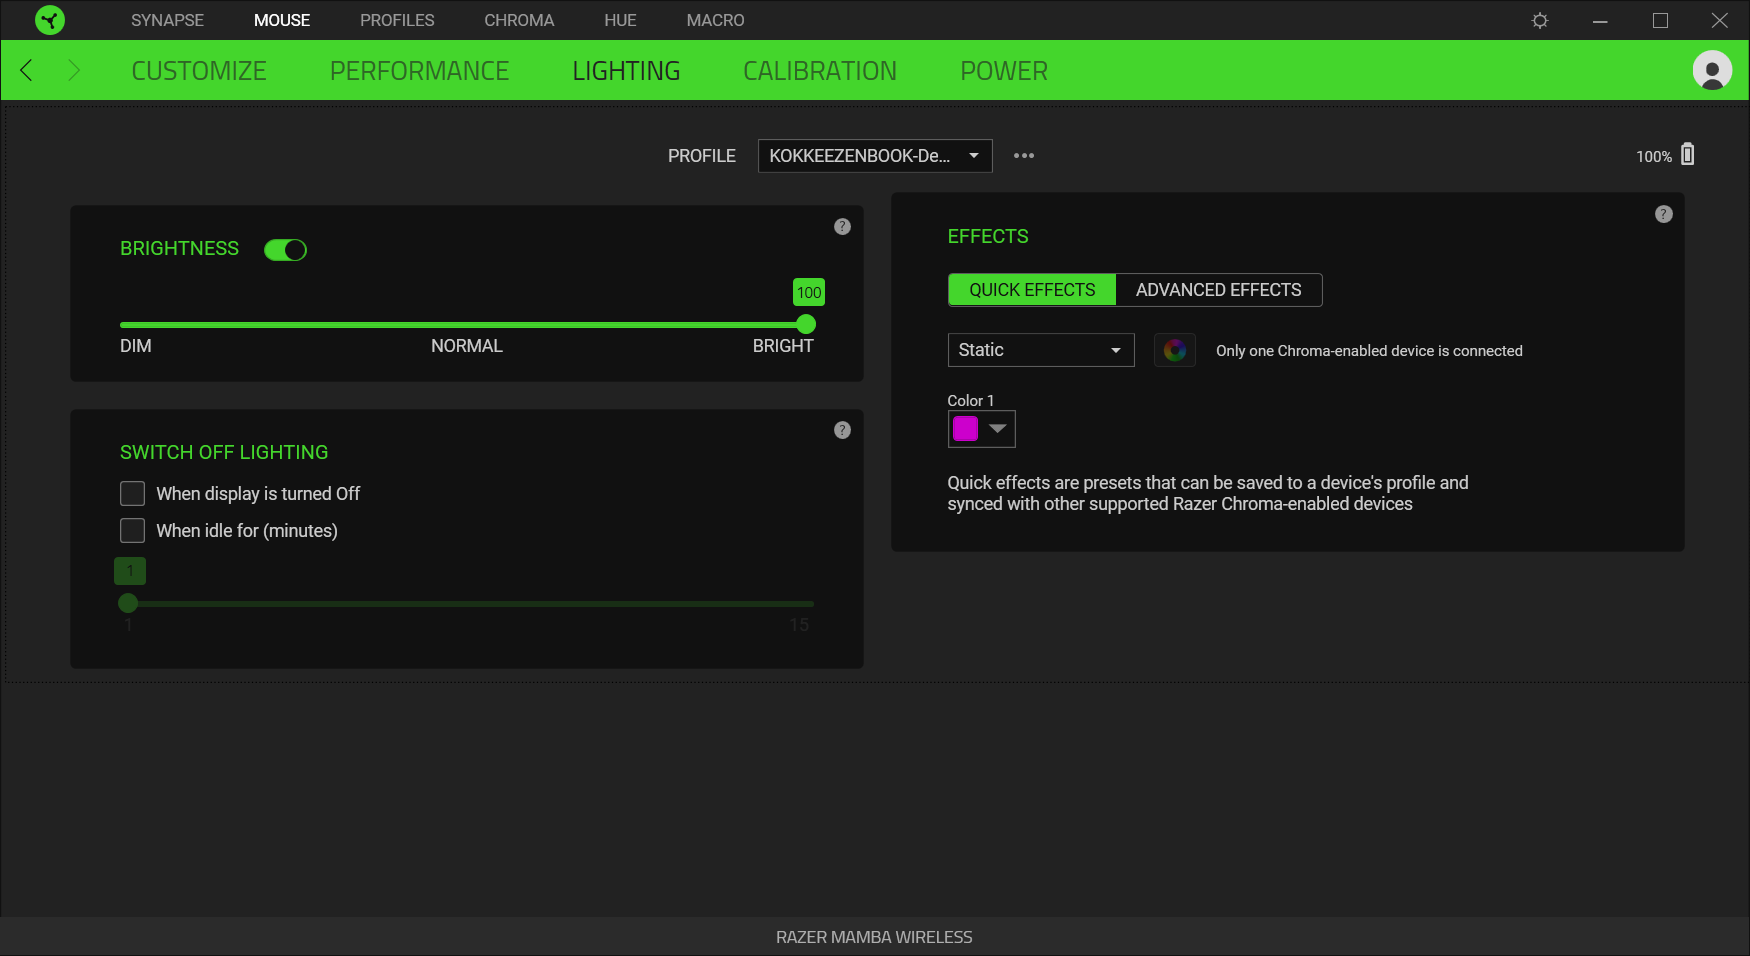Select Quick Effects button

point(1032,290)
